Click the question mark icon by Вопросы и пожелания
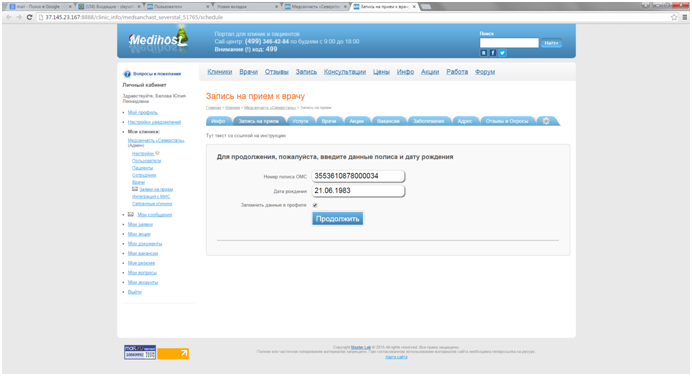The width and height of the screenshot is (692, 376). click(127, 74)
